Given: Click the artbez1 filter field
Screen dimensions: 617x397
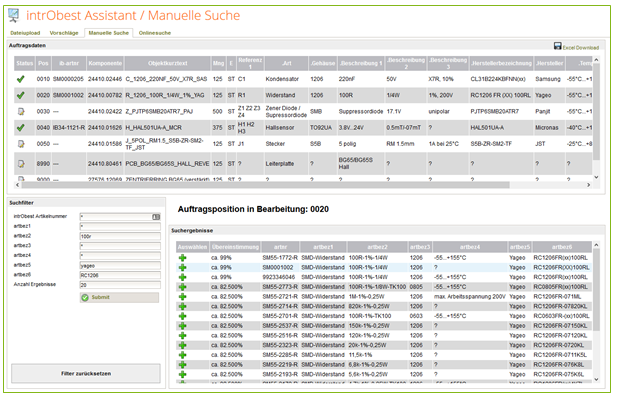Looking at the screenshot, I should 120,226.
